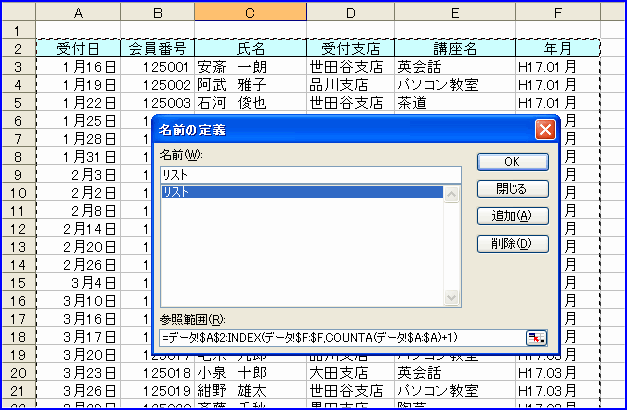Click the 参照範囲 formula field
Image resolution: width=627 pixels, height=410 pixels.
[343, 338]
